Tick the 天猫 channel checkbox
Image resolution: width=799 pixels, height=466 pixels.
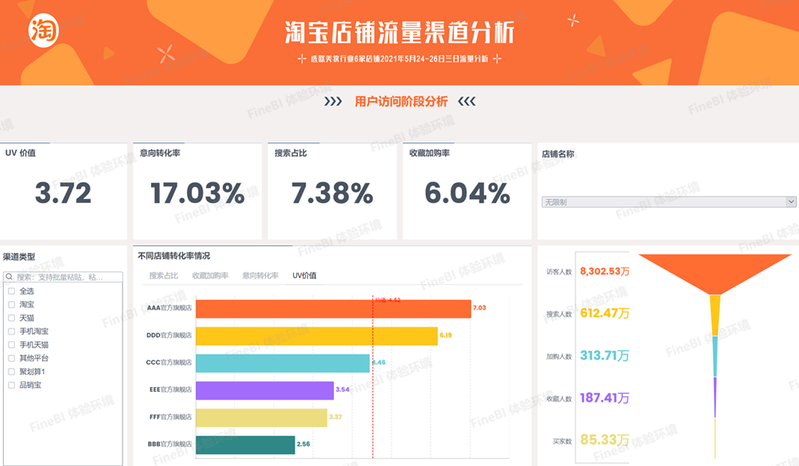(11, 316)
